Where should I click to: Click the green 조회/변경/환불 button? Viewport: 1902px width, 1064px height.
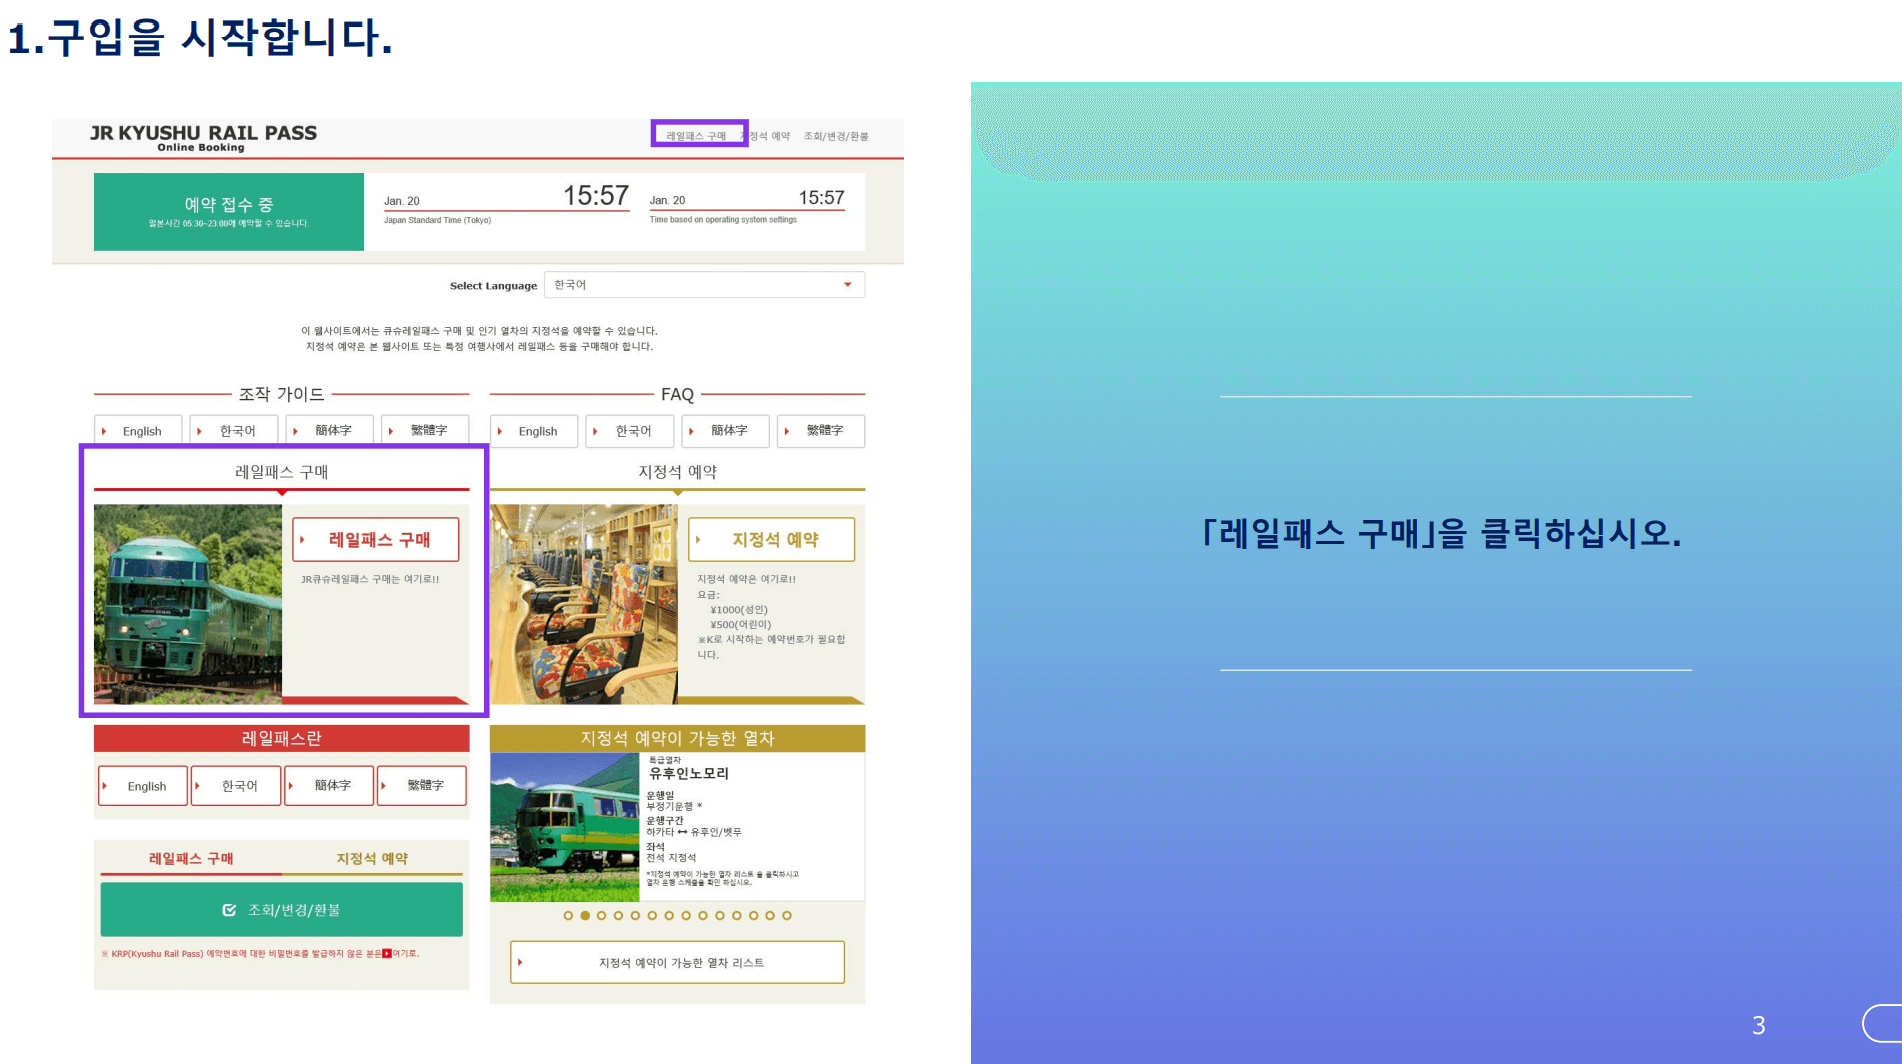click(x=282, y=910)
